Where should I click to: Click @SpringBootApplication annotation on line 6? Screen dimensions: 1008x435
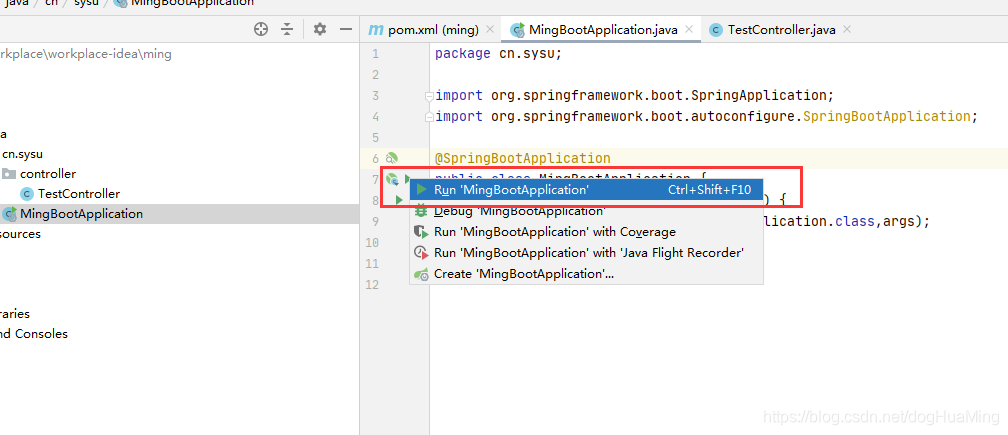pos(523,158)
